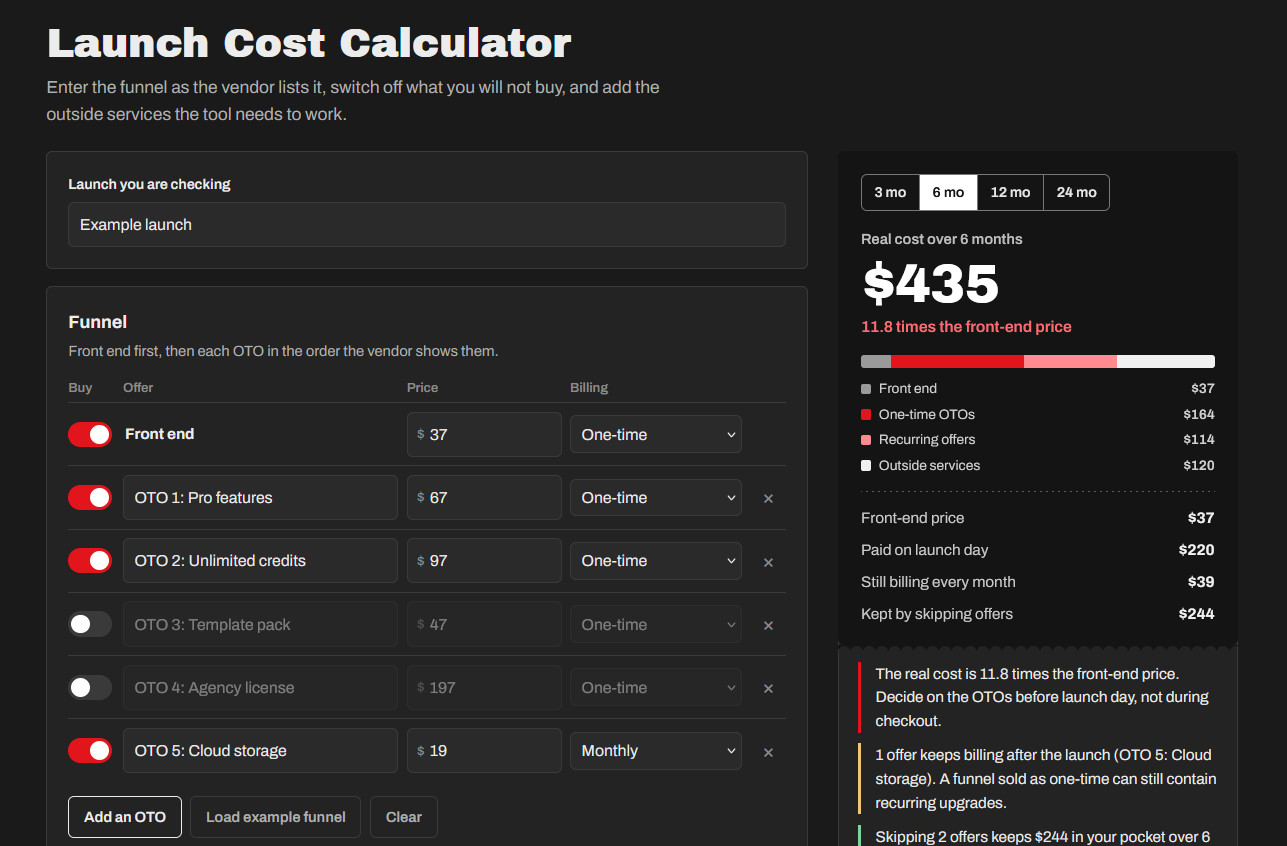Edit the OTO 1 price field showing 67
1287x846 pixels.
point(484,498)
